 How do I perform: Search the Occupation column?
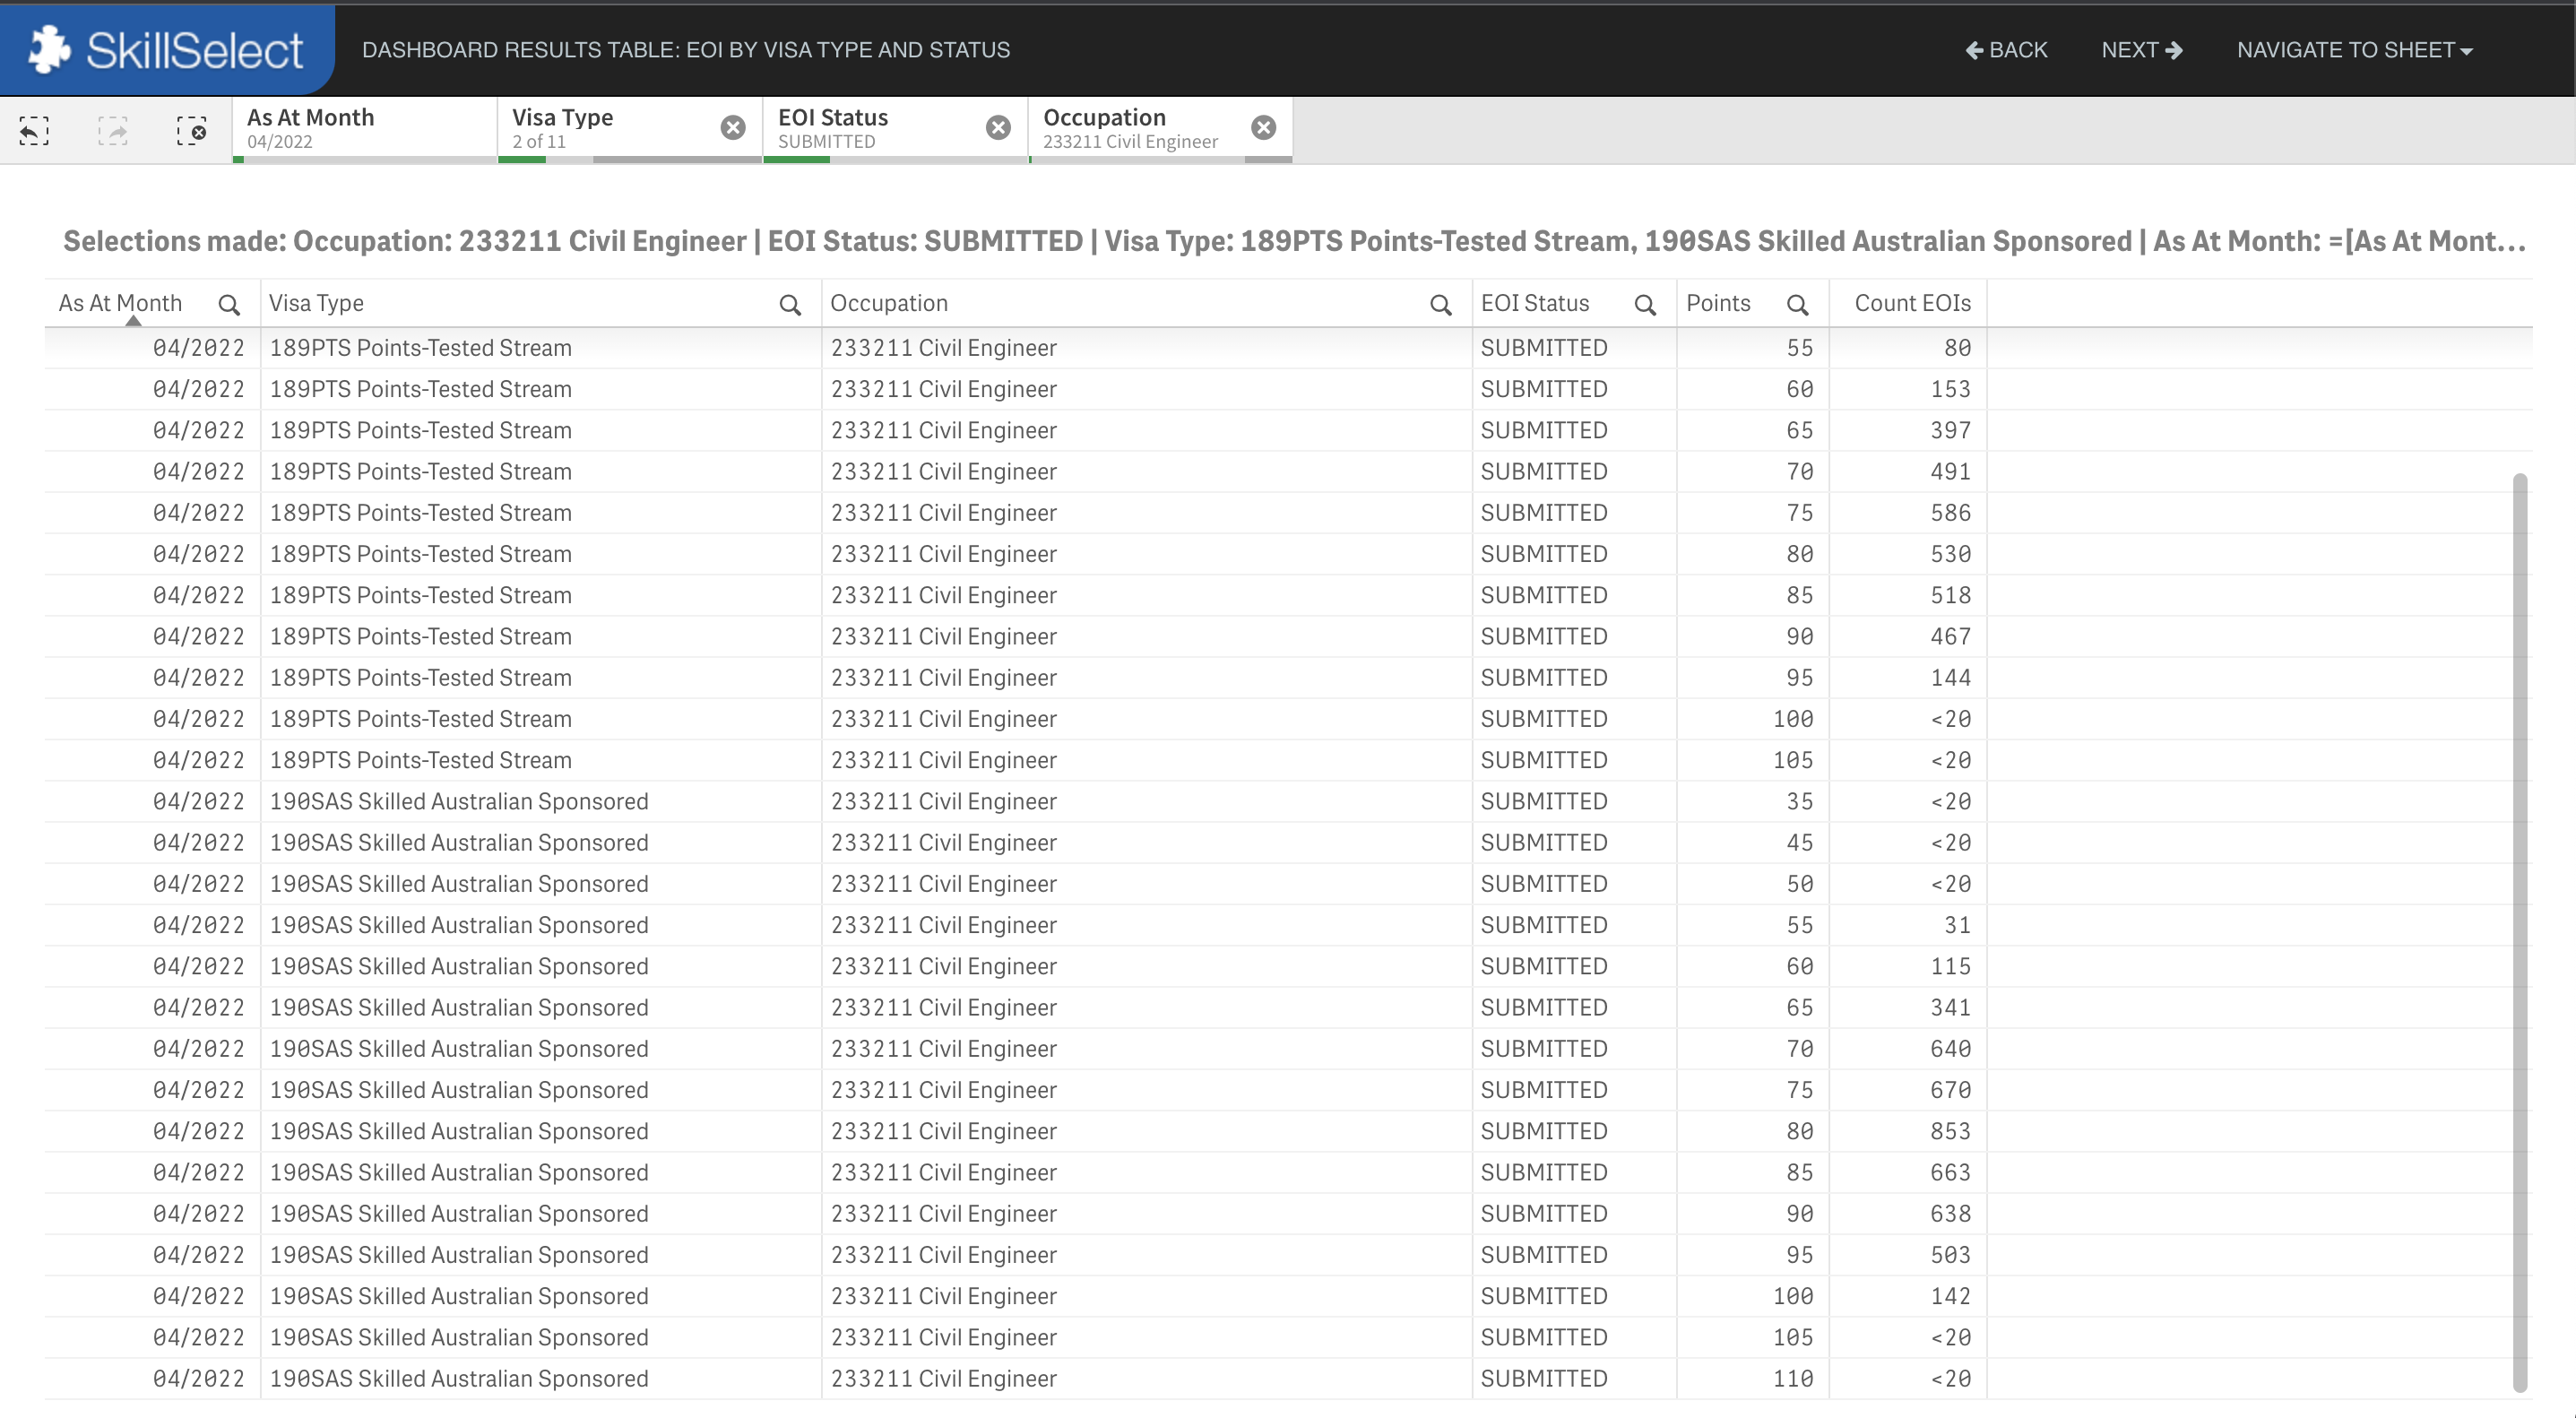pos(1441,305)
